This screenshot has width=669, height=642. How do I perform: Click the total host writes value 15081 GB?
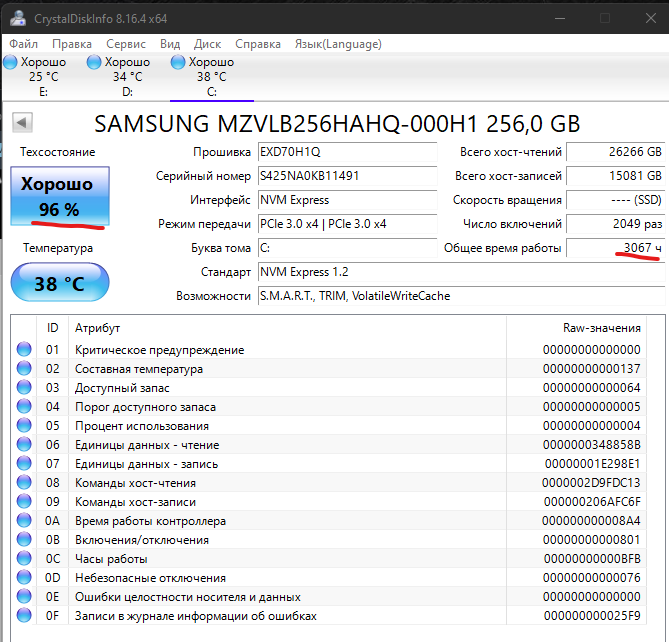[x=615, y=176]
